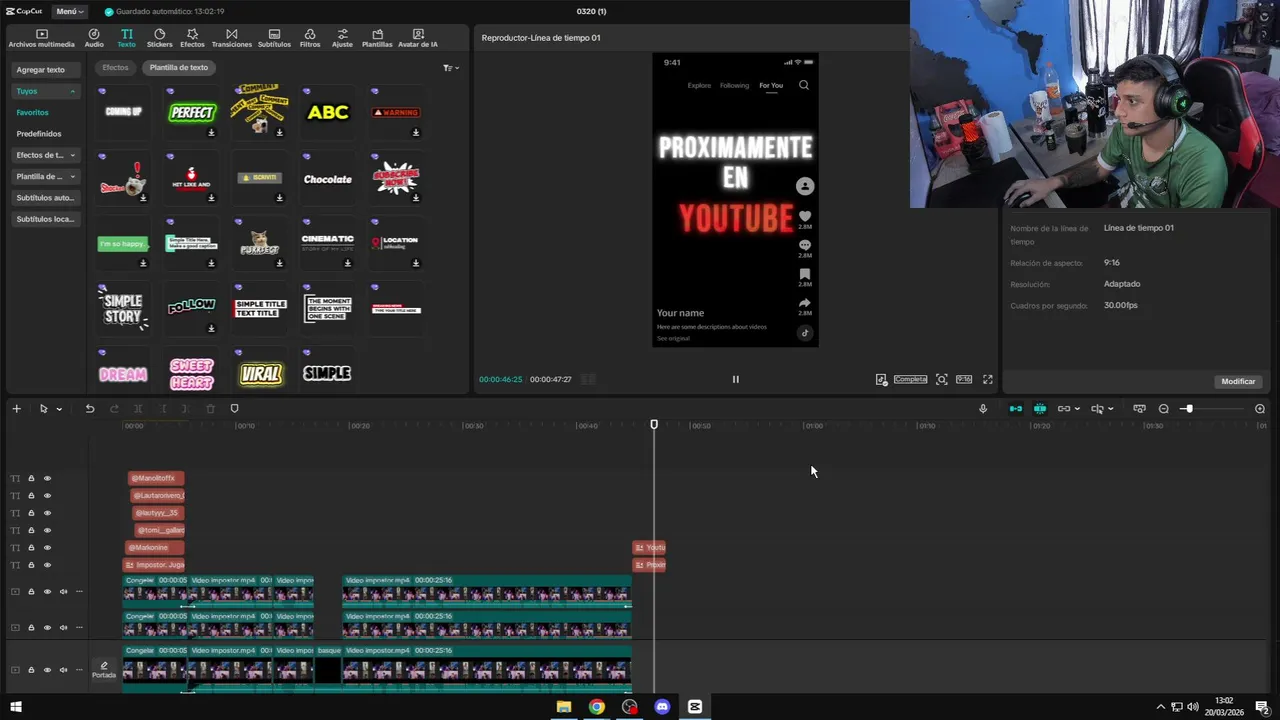Open the Menú dropdown
1280x720 pixels.
pyautogui.click(x=70, y=11)
